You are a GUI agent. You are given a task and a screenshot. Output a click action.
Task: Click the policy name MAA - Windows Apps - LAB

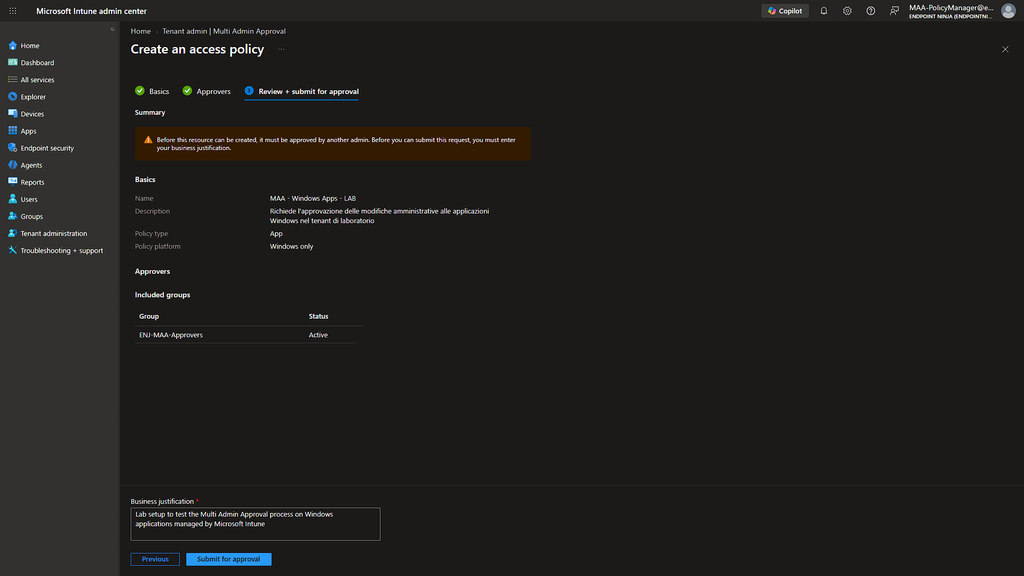(x=313, y=199)
